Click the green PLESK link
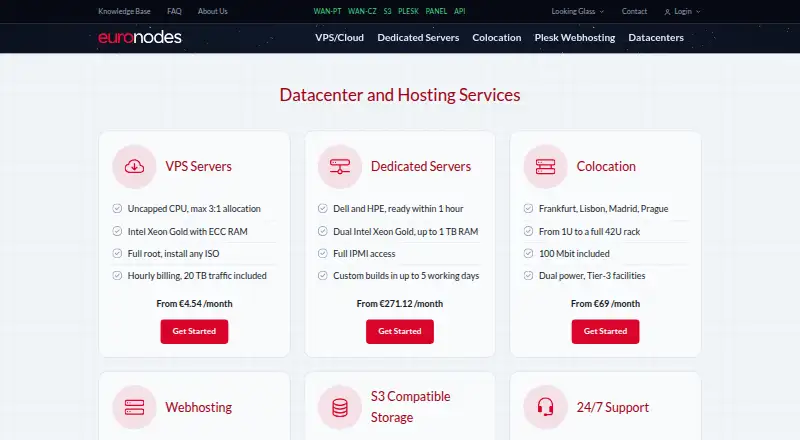This screenshot has height=440, width=800. click(x=409, y=11)
